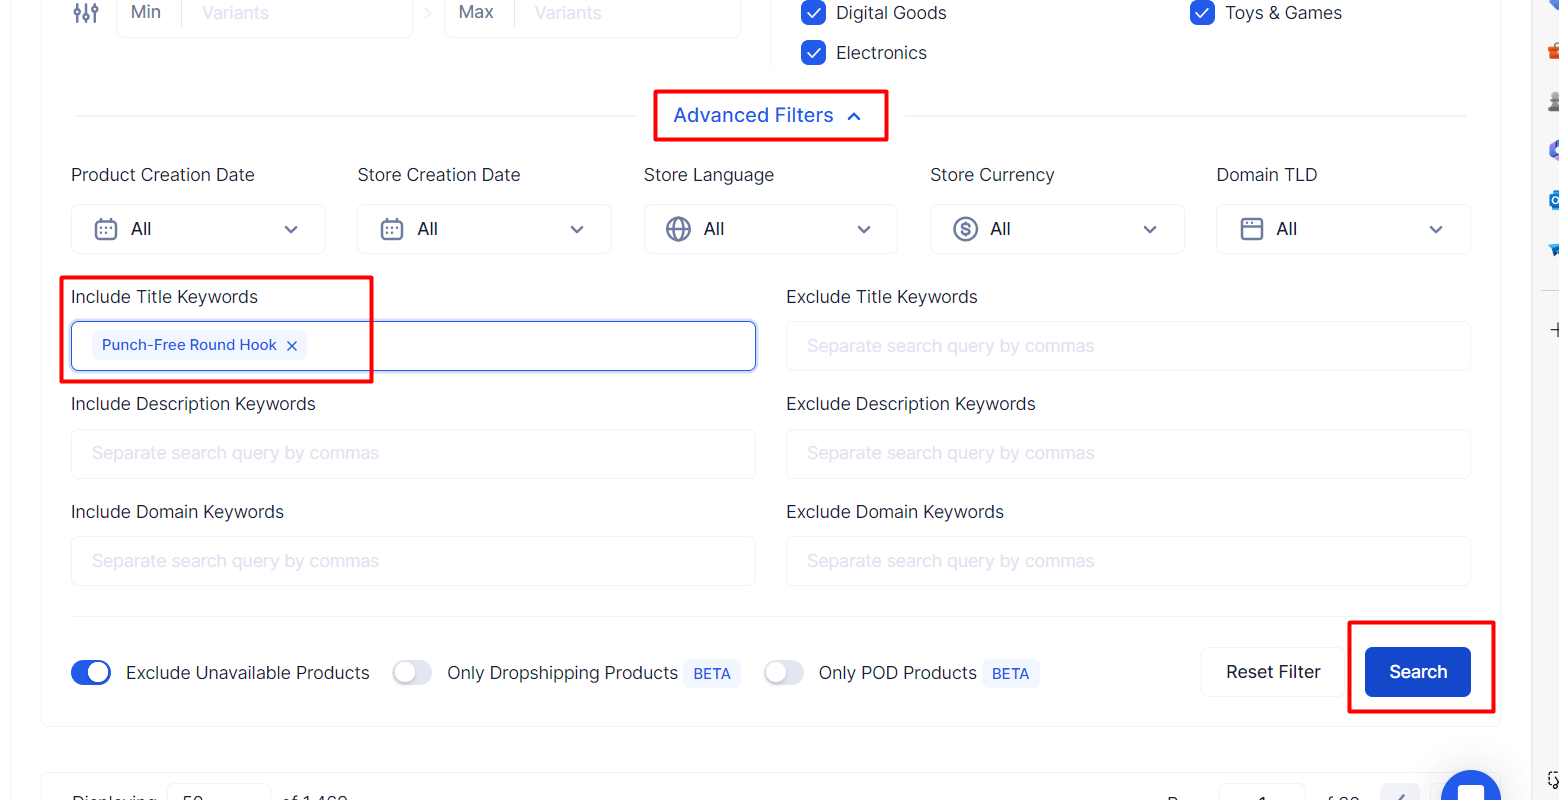The height and width of the screenshot is (800, 1559).
Task: Collapse the Advanced Filters section
Action: tap(768, 115)
